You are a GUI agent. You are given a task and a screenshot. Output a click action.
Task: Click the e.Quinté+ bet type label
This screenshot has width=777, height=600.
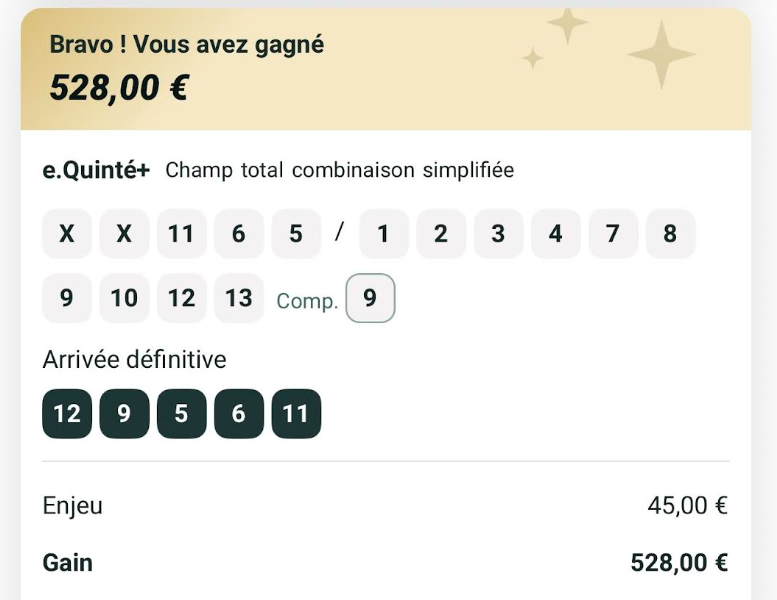[x=96, y=170]
